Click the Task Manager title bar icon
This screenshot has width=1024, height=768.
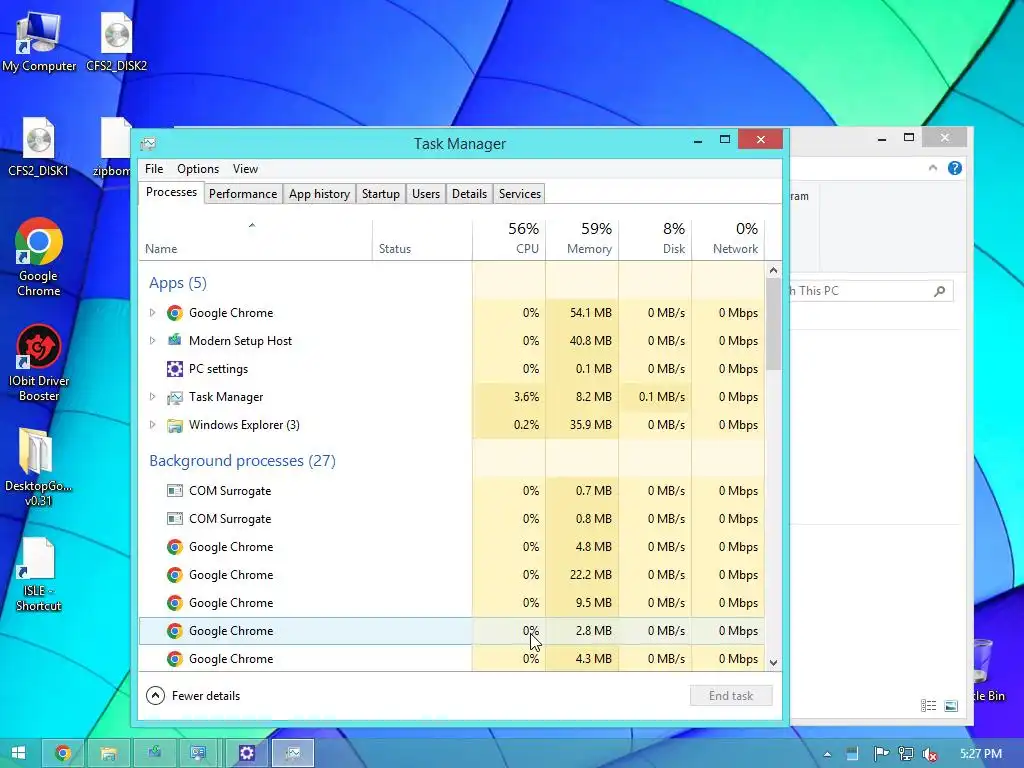click(148, 144)
